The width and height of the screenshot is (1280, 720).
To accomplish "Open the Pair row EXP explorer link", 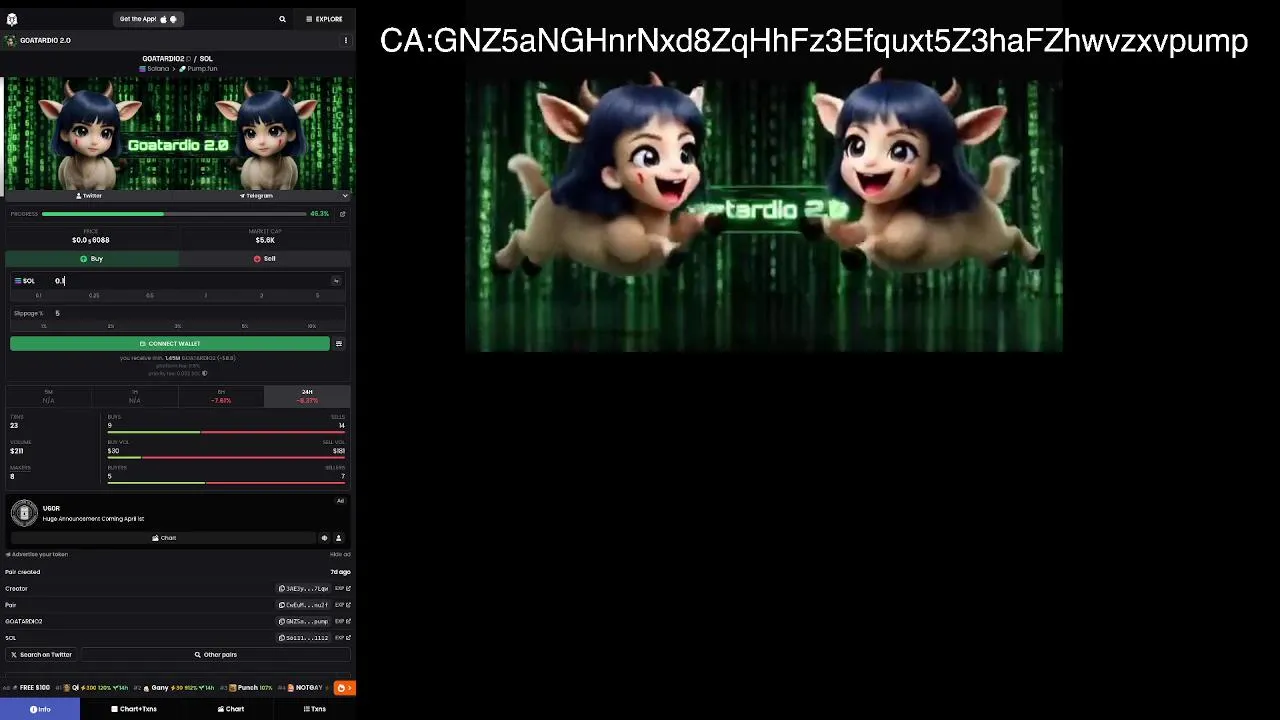I will click(342, 605).
